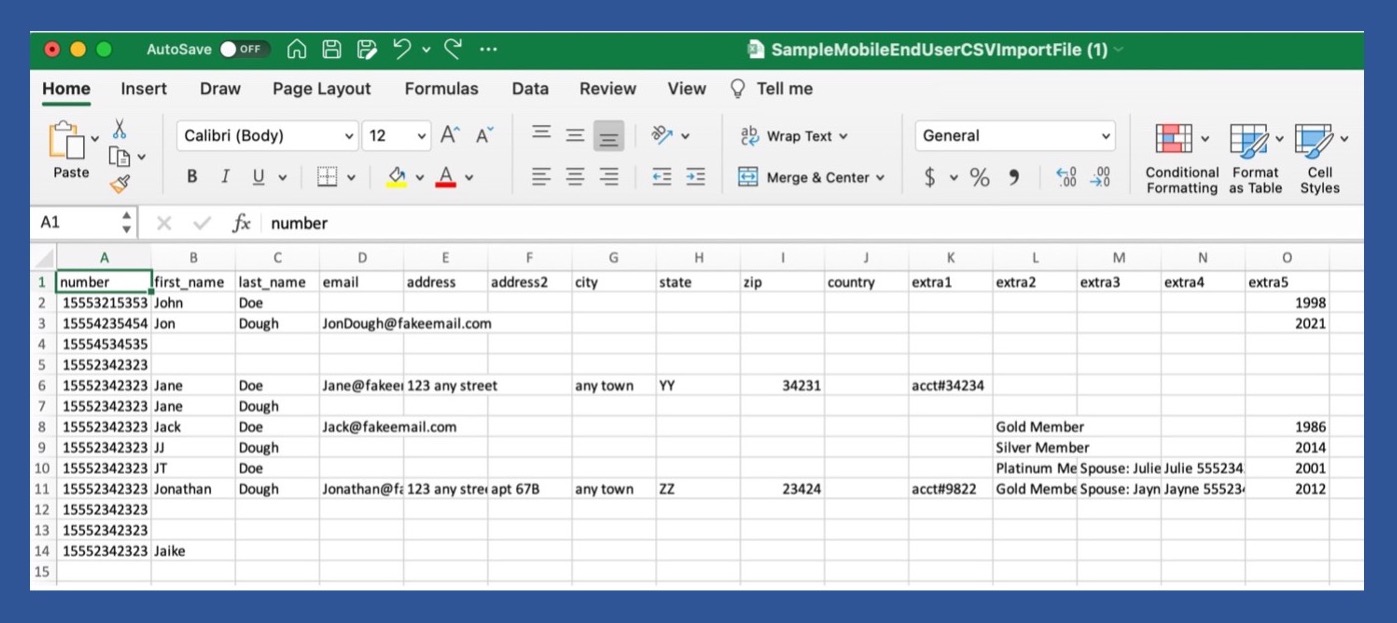Viewport: 1397px width, 623px height.
Task: Undo the last action
Action: pos(402,48)
